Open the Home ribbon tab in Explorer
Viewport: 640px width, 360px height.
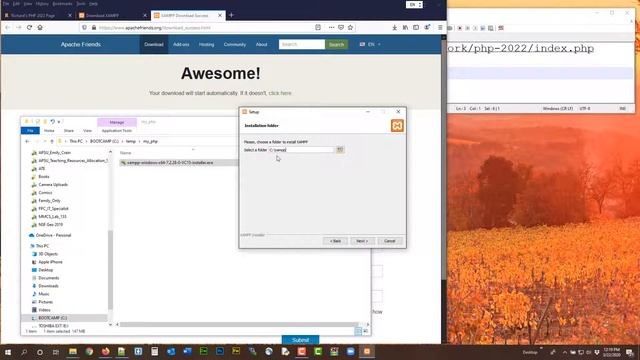point(49,131)
